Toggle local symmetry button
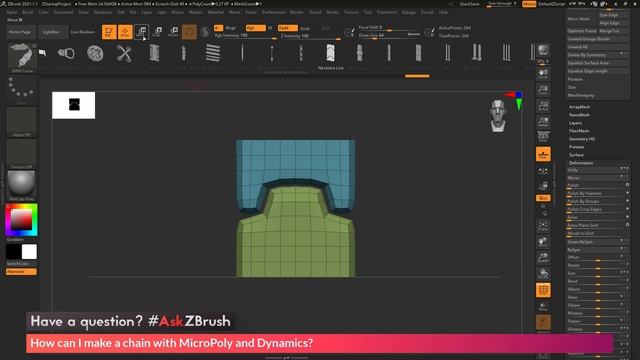This screenshot has width=640, height=360. (543, 171)
